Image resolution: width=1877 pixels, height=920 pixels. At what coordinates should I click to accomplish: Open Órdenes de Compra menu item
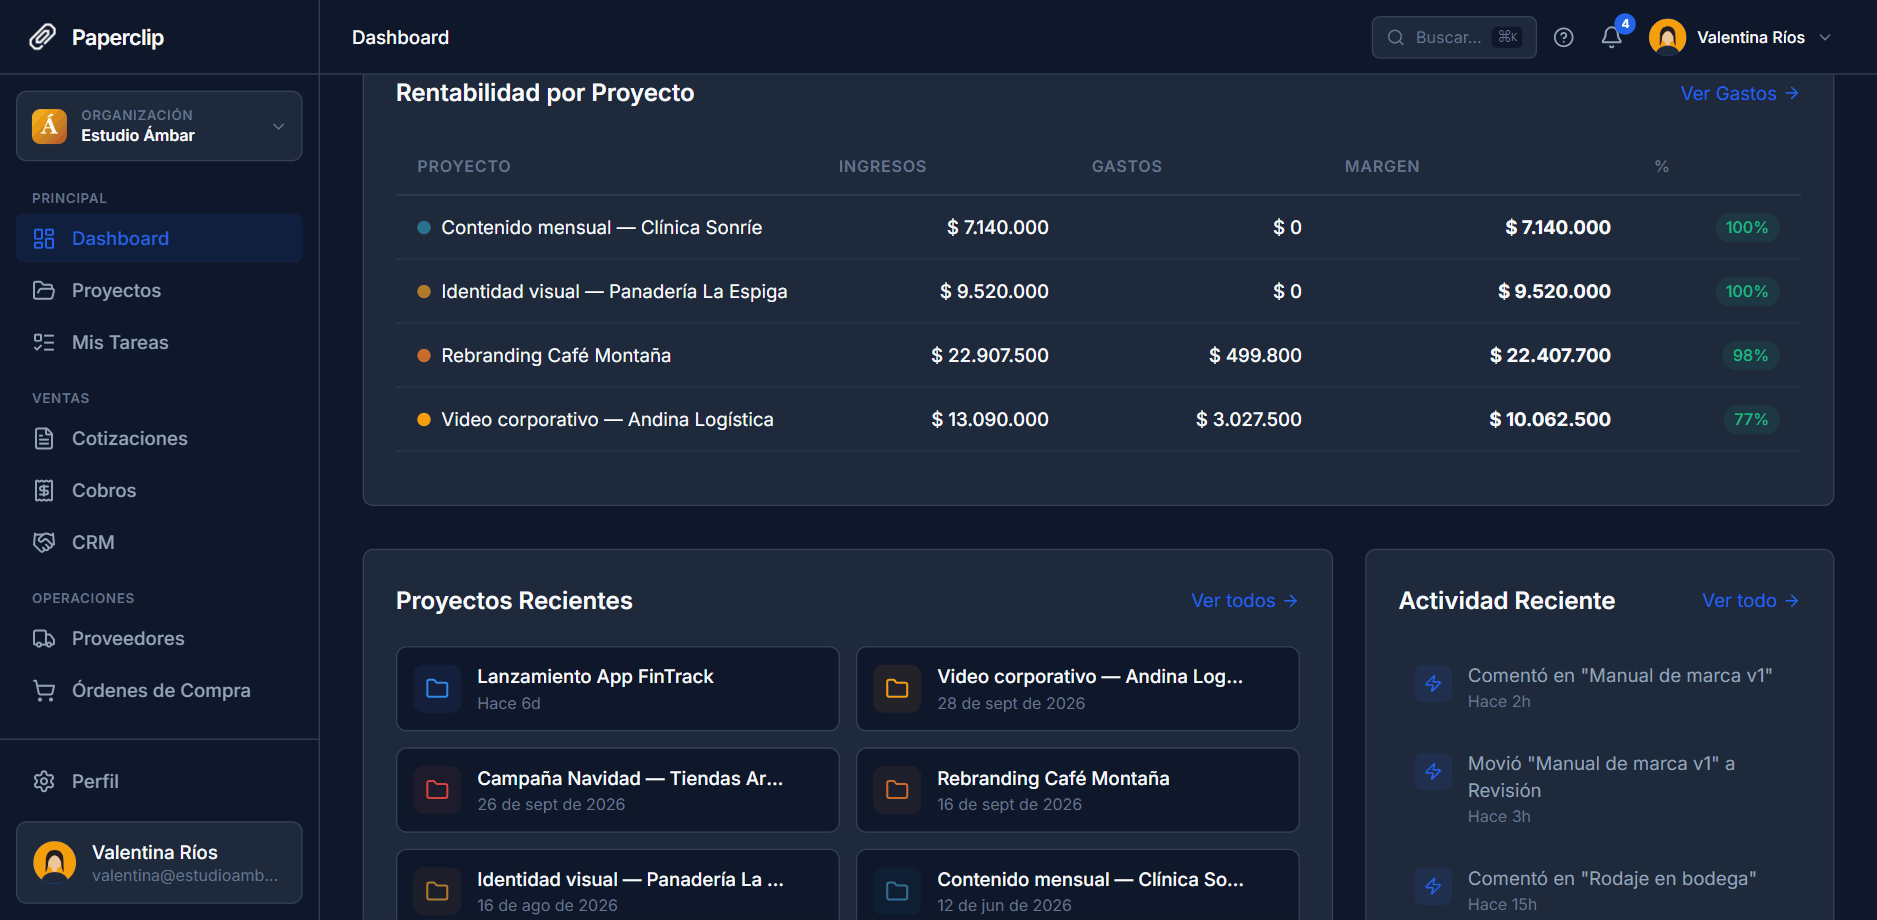[x=159, y=690]
